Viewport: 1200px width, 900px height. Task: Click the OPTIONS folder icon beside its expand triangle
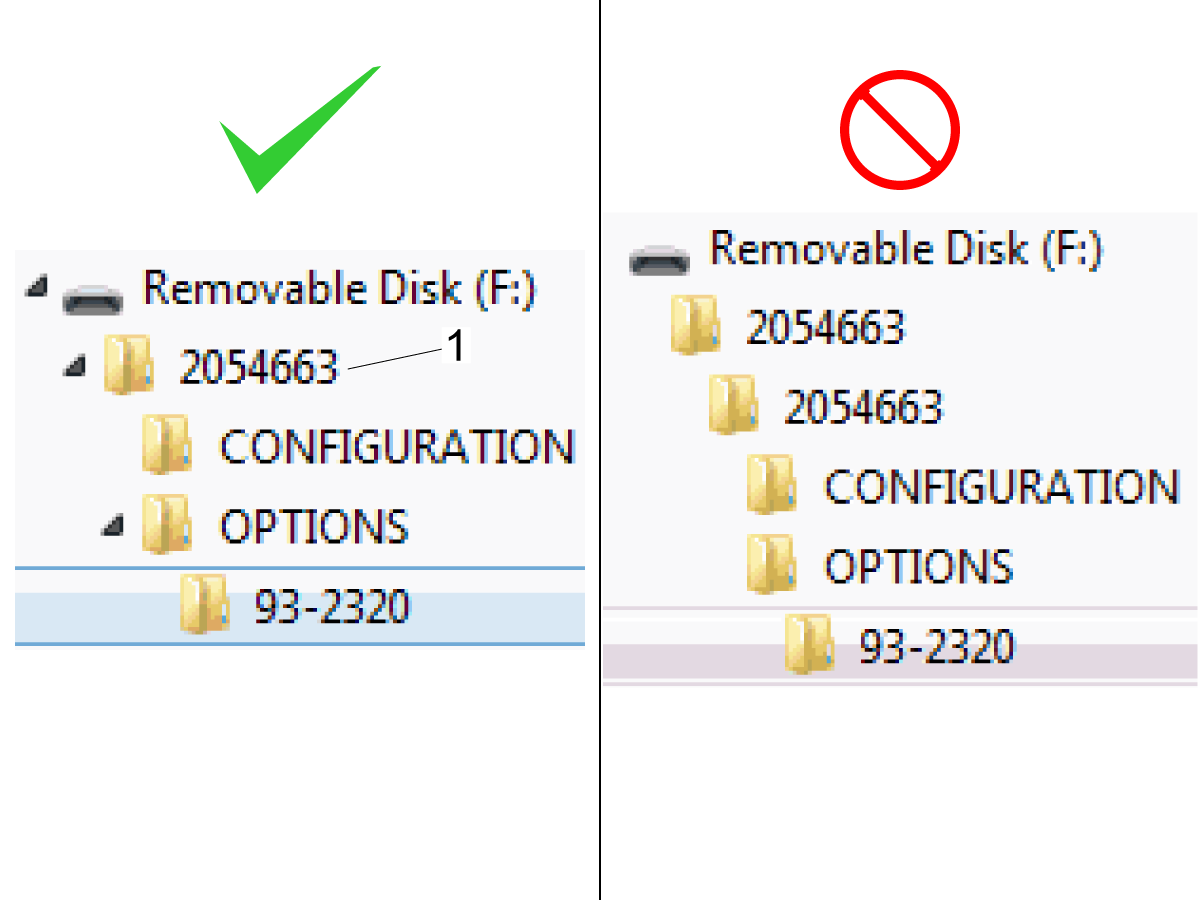pos(166,524)
